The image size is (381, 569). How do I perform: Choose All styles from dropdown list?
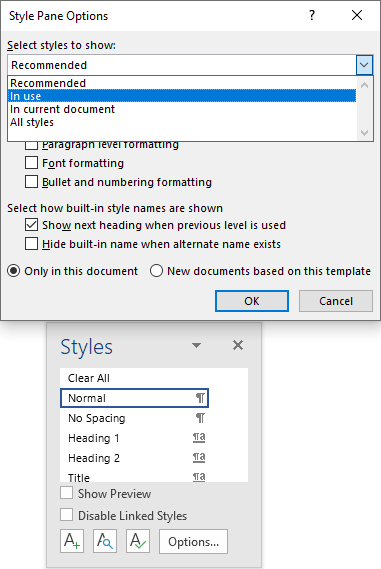(x=182, y=122)
